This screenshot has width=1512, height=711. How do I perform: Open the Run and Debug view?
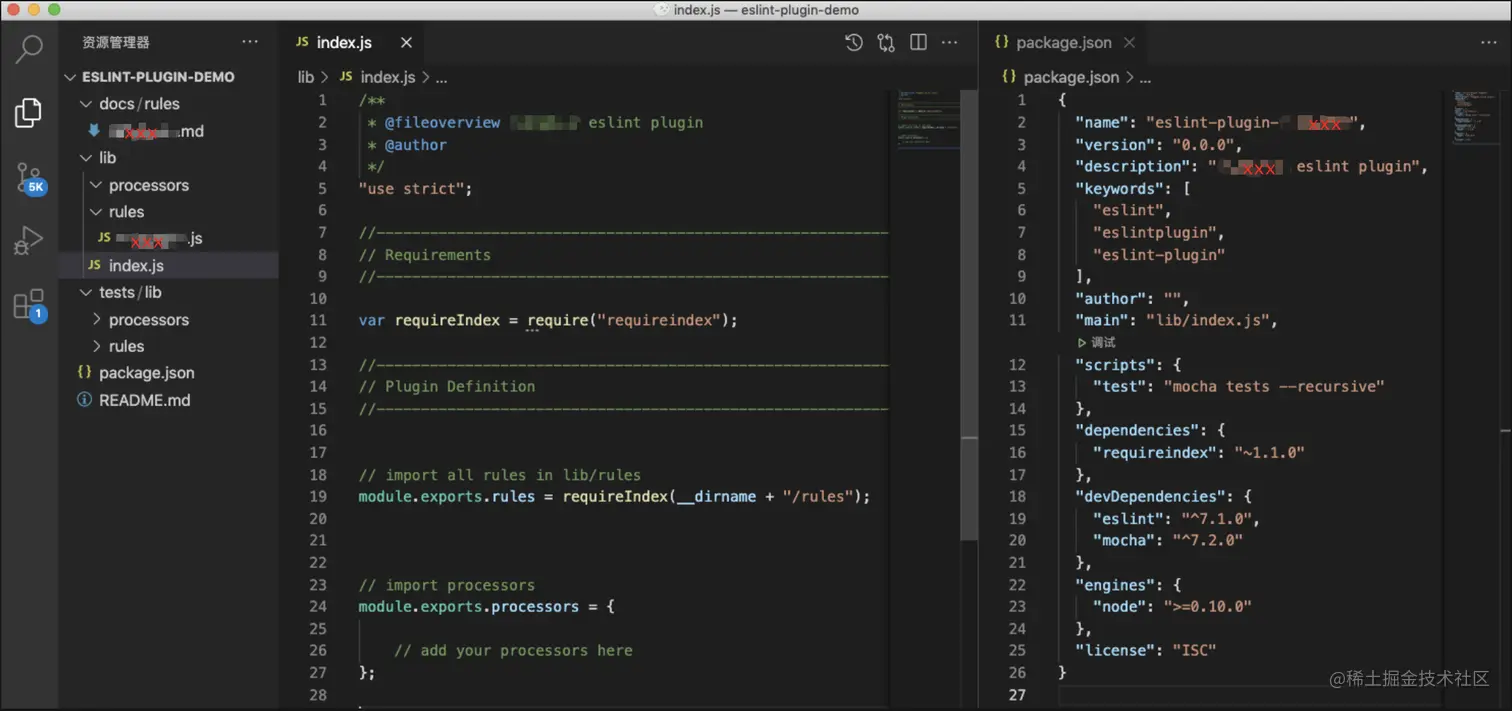pos(29,241)
